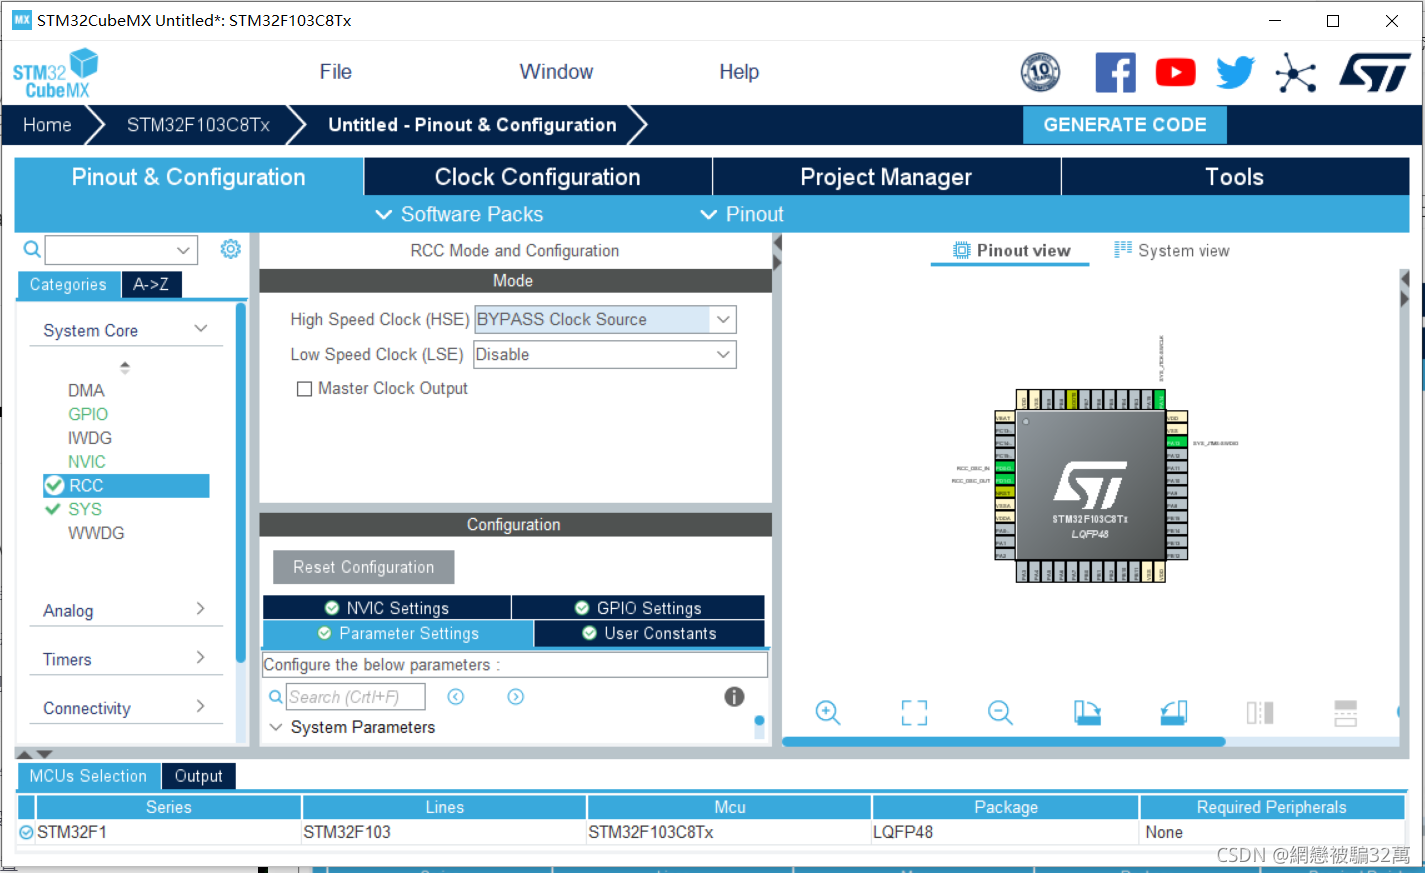Open the Twitter link icon

click(1236, 72)
